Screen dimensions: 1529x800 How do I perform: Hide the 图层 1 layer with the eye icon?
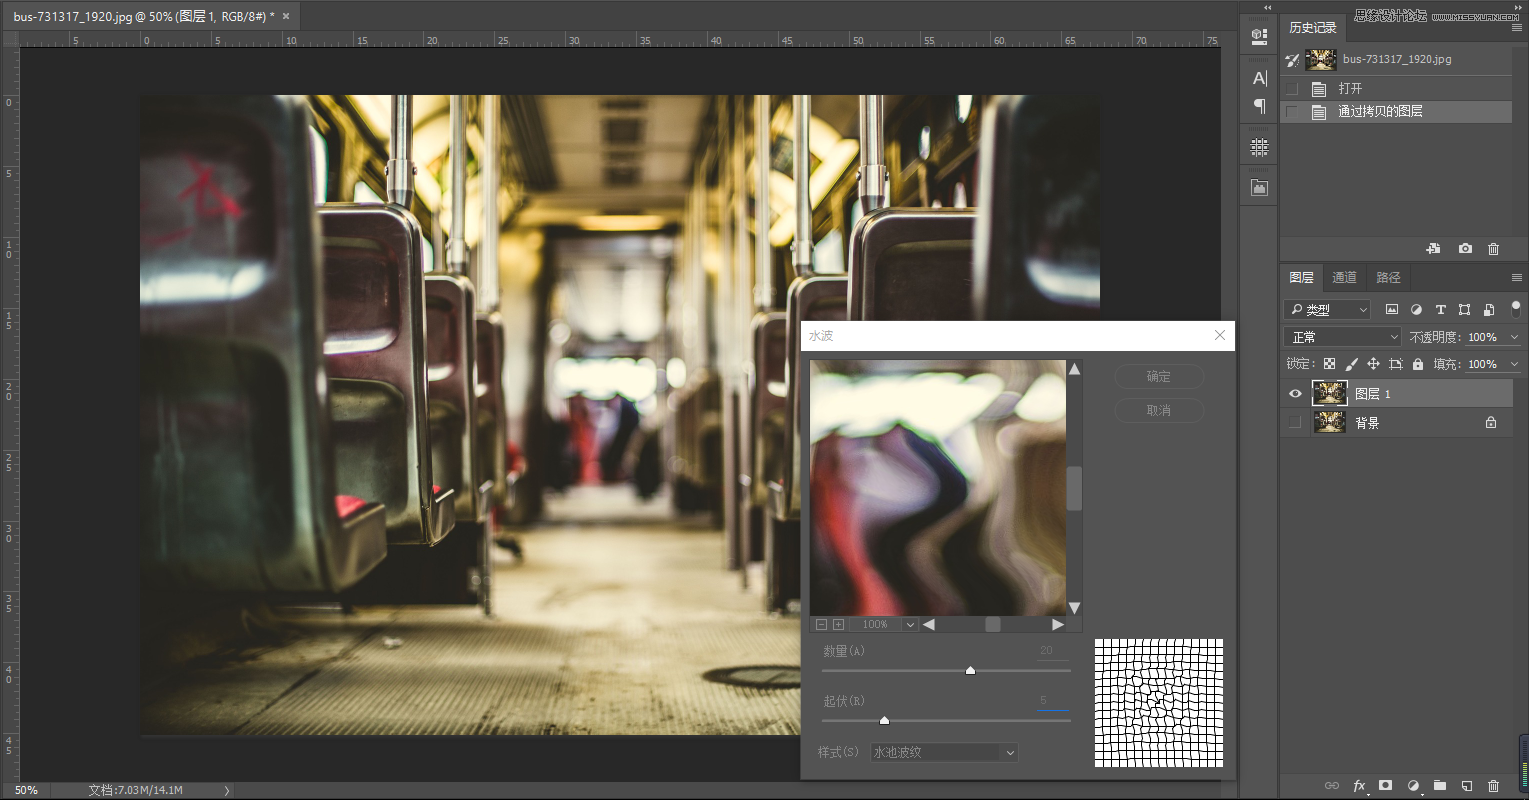pos(1295,394)
